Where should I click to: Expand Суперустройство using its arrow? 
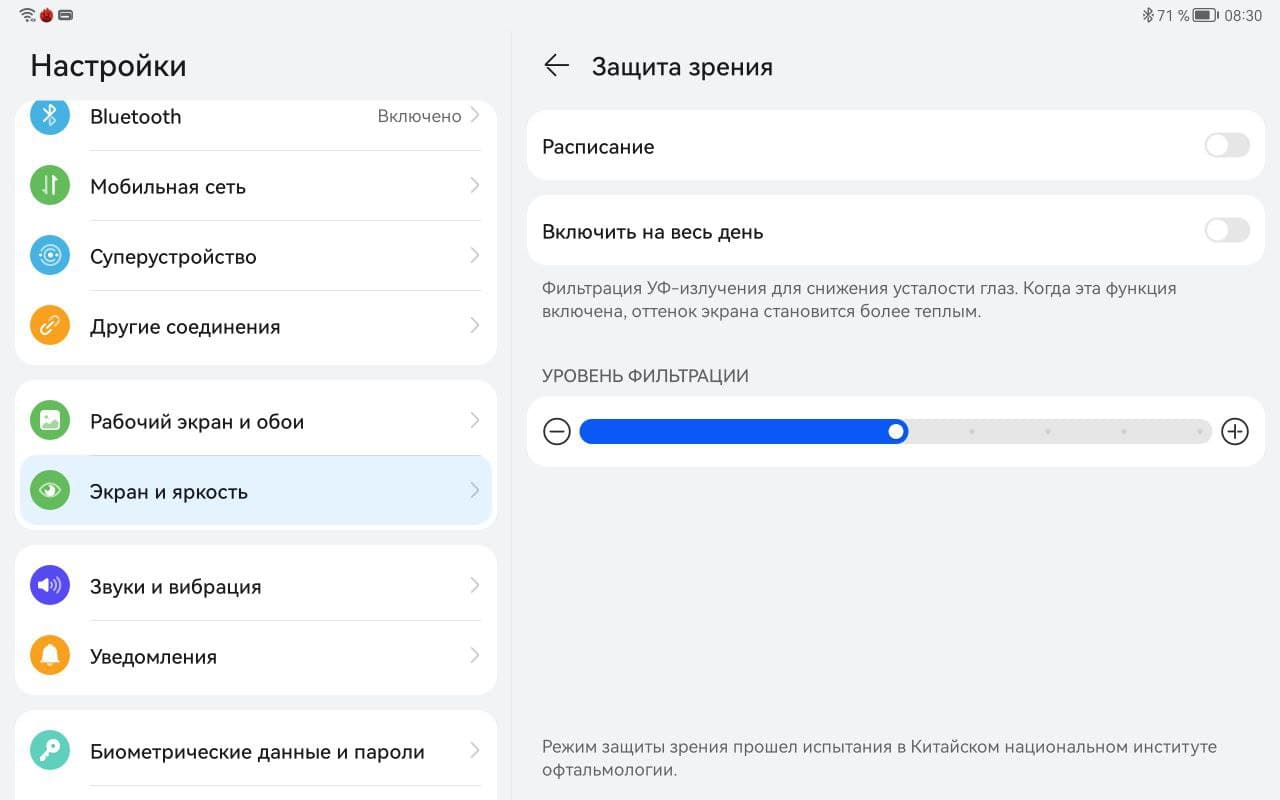click(475, 256)
